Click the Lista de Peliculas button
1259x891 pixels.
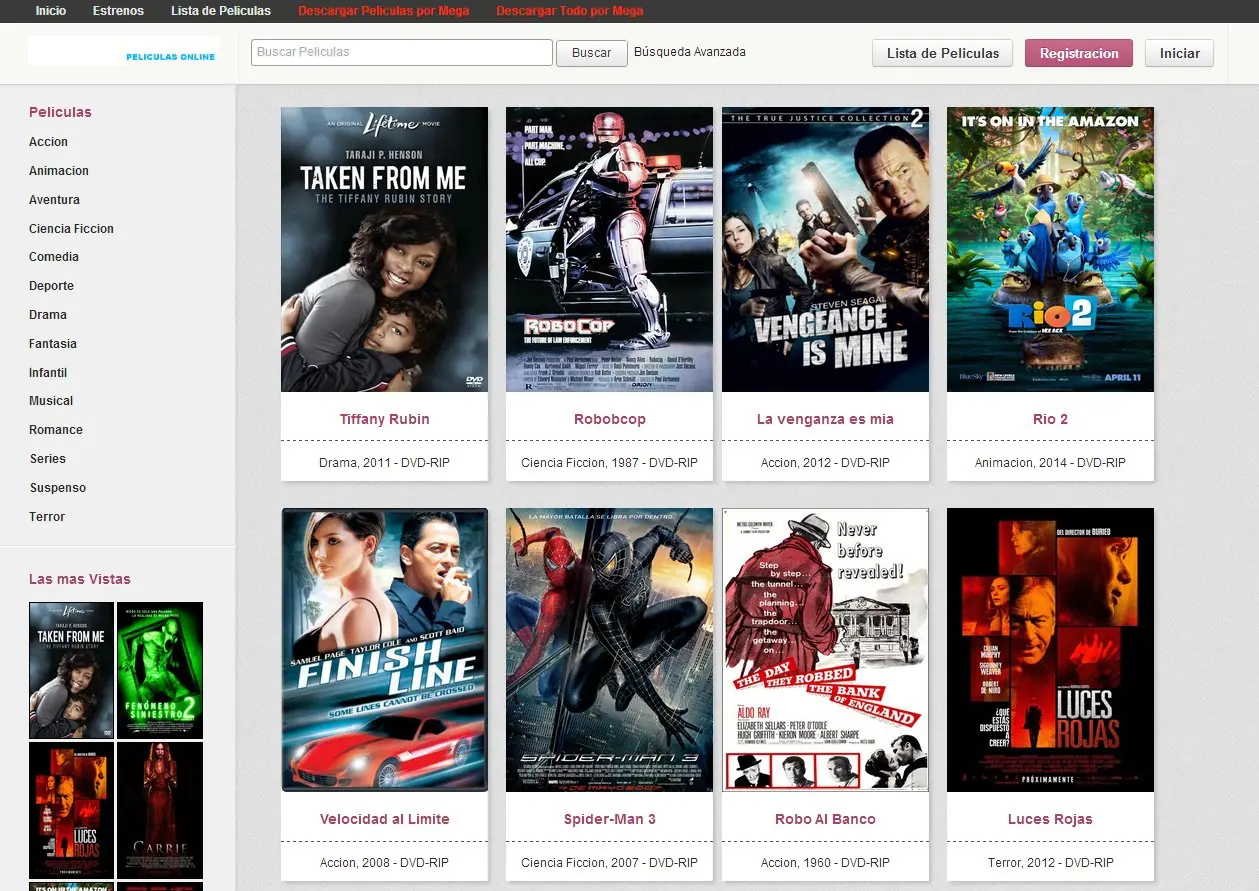(x=943, y=53)
